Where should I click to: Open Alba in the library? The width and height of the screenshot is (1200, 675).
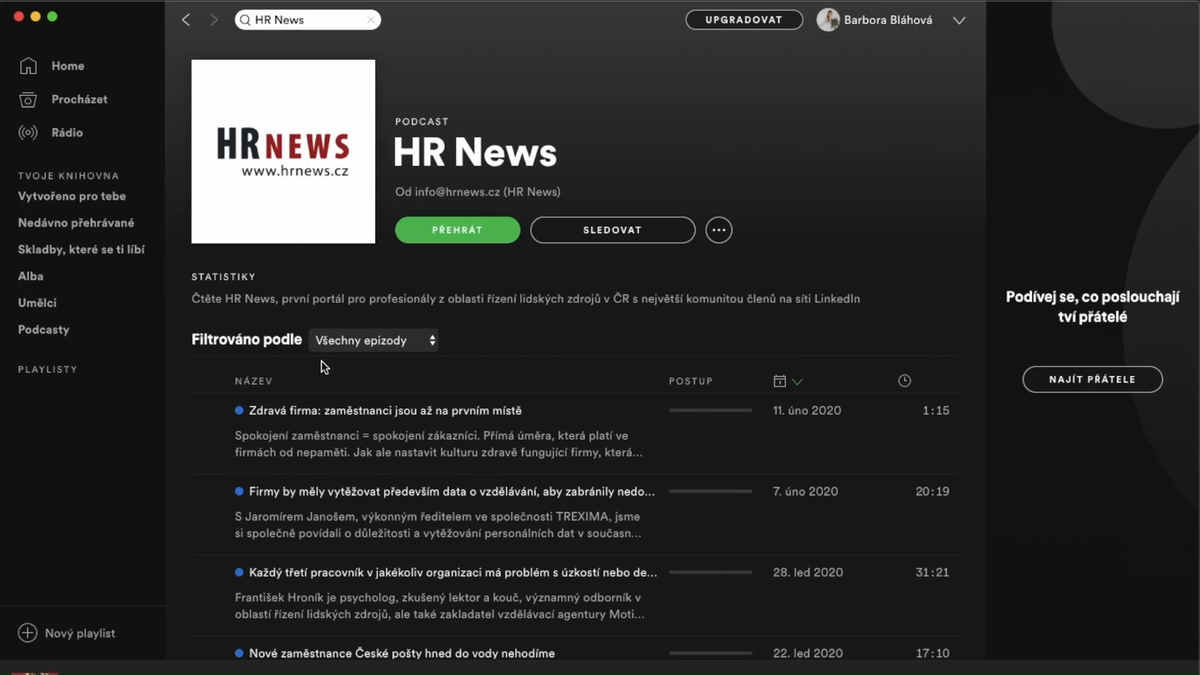click(x=31, y=276)
